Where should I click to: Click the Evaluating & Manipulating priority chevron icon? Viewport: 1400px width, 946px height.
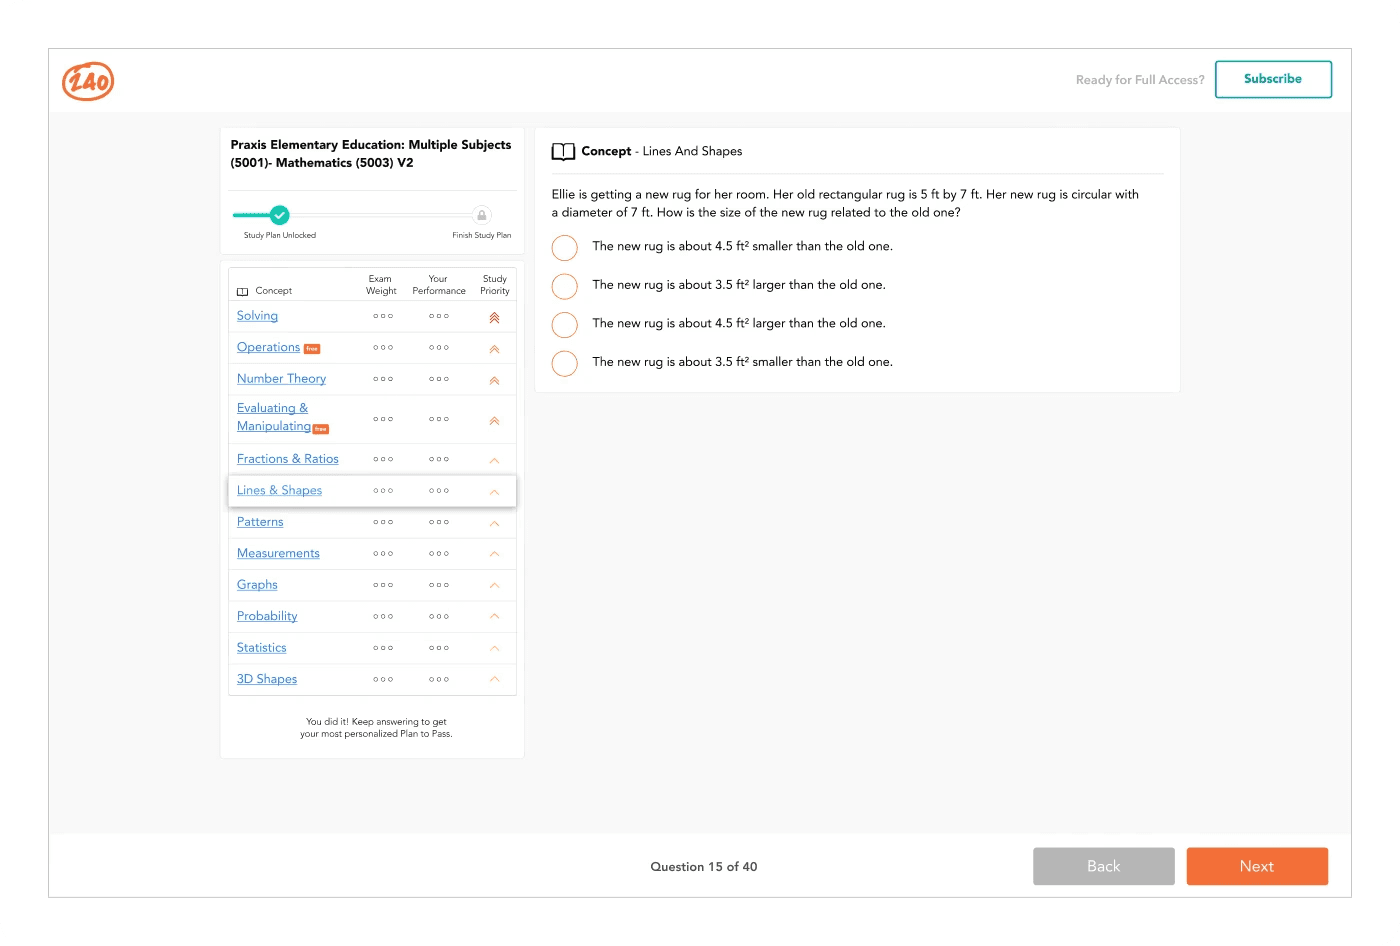click(494, 421)
